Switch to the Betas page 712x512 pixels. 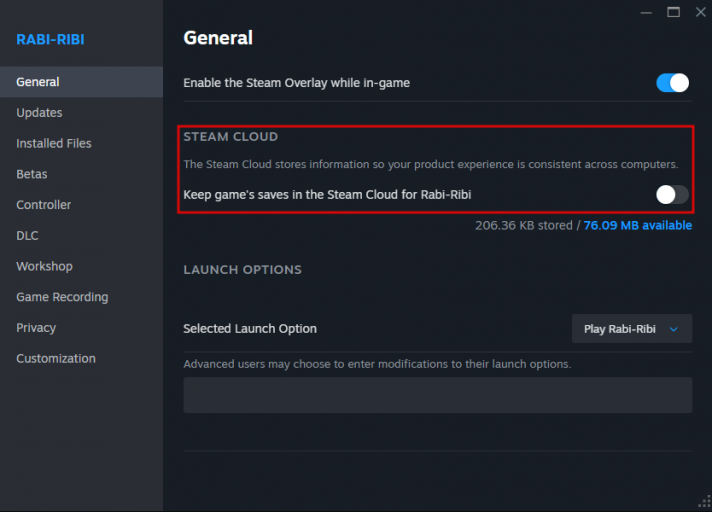pyautogui.click(x=32, y=174)
